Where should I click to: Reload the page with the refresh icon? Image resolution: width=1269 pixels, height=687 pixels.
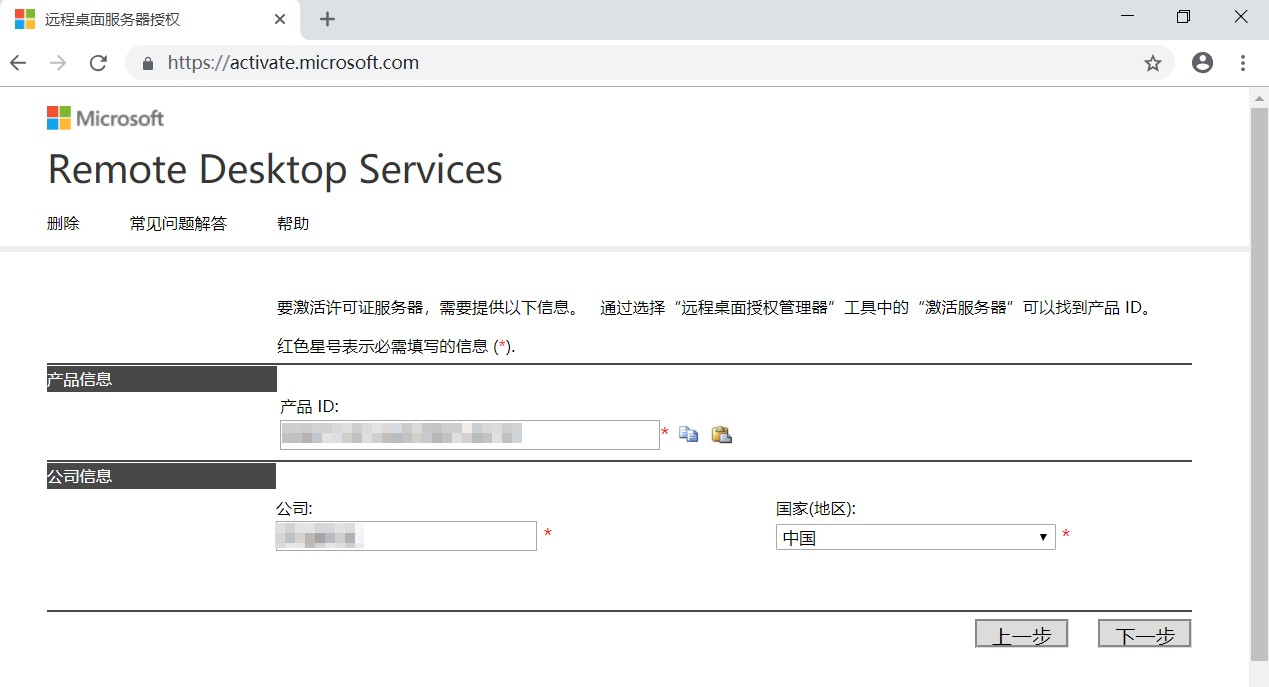[x=98, y=63]
